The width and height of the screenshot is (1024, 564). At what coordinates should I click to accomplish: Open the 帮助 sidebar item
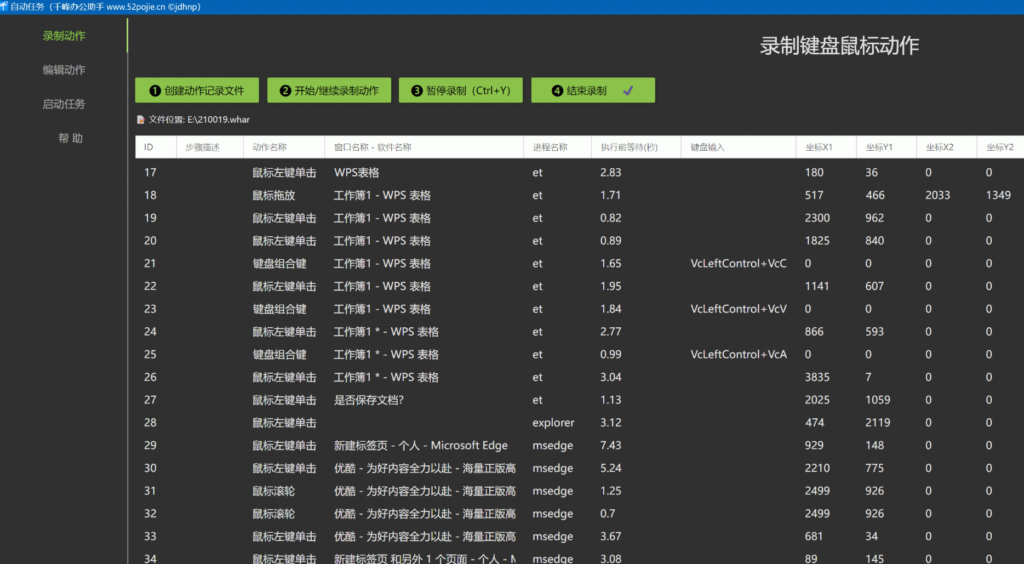point(70,138)
